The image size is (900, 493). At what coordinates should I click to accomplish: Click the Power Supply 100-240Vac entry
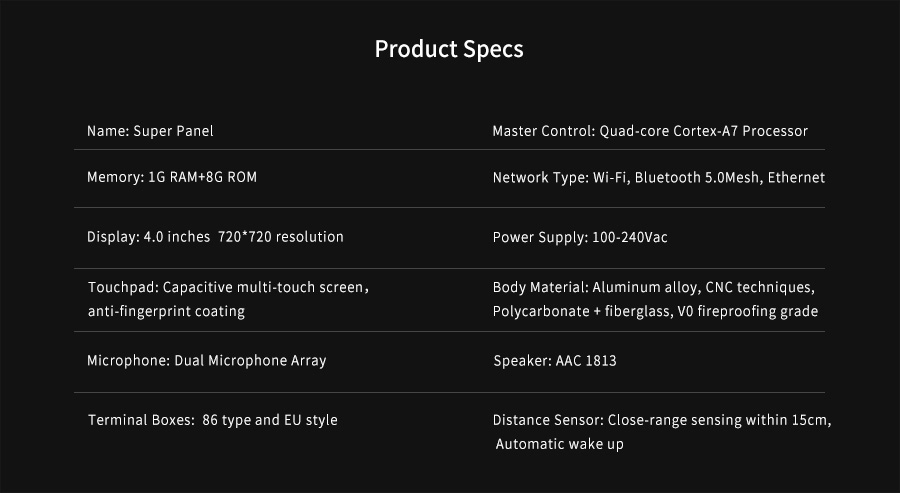pyautogui.click(x=580, y=237)
